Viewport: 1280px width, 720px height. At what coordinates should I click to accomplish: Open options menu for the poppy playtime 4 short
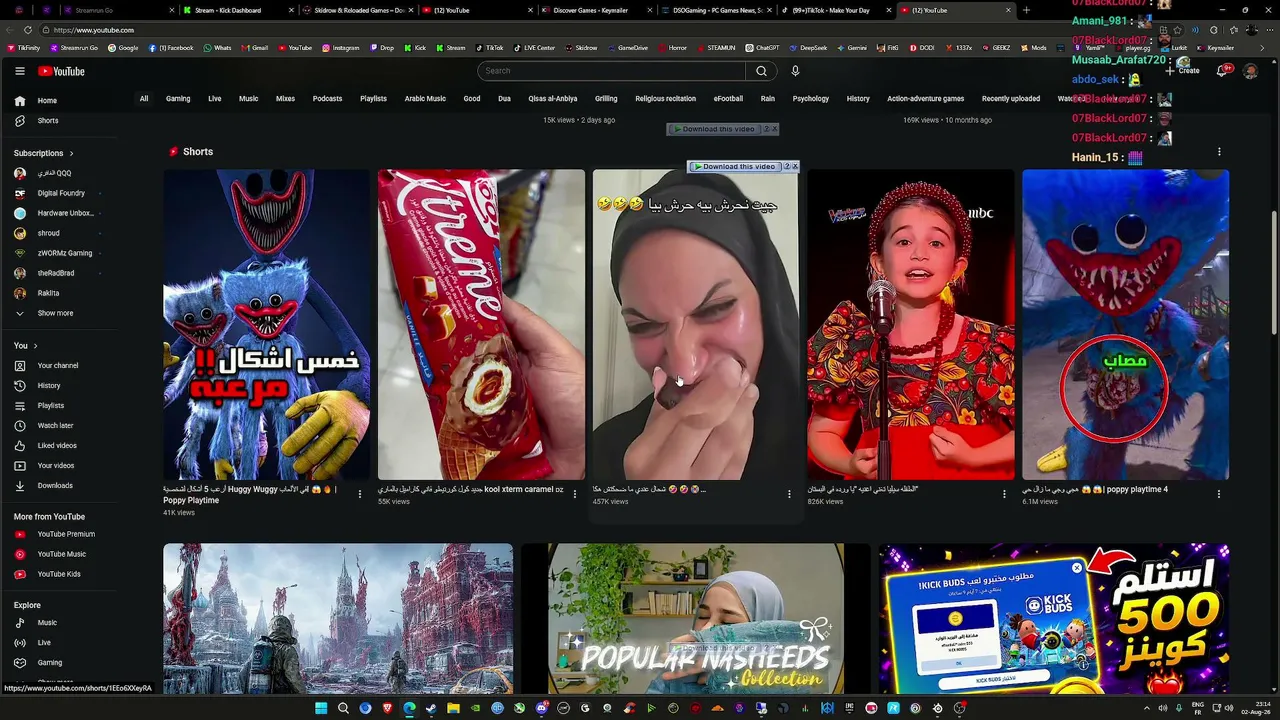[1219, 494]
